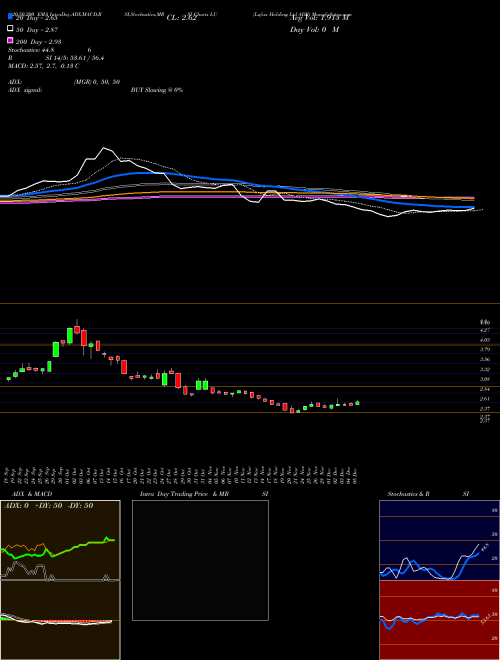Click the 'Avg Vol: 1.913 M' text
Viewport: 500px width, 660px height.
(x=320, y=18)
